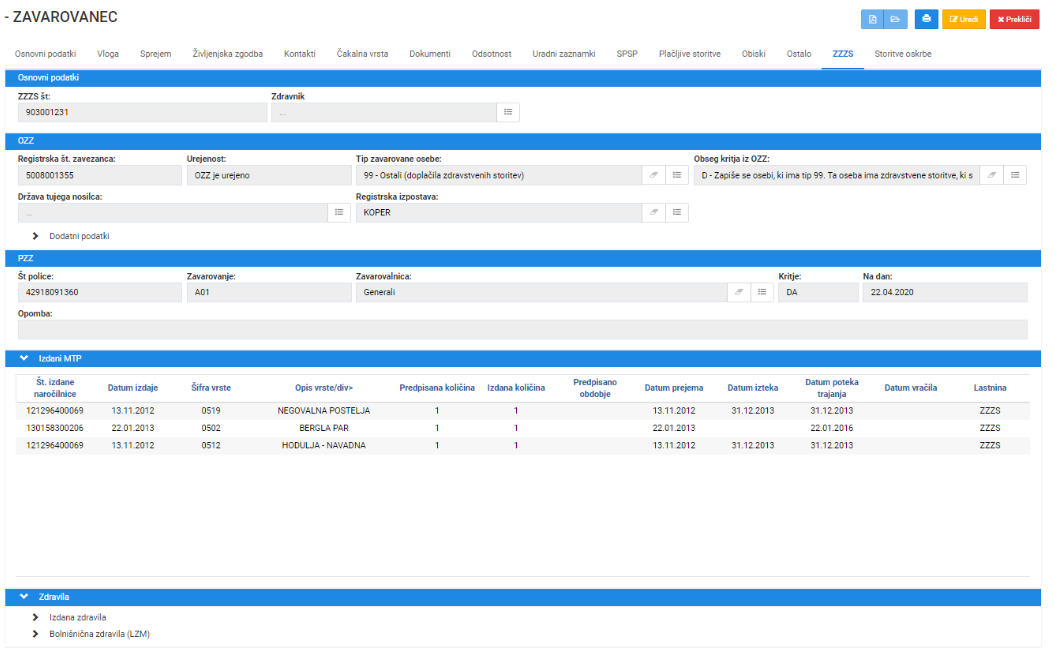Open list picker for Registrska izpostava
Viewport: 1055px width, 655px height.
click(x=677, y=212)
